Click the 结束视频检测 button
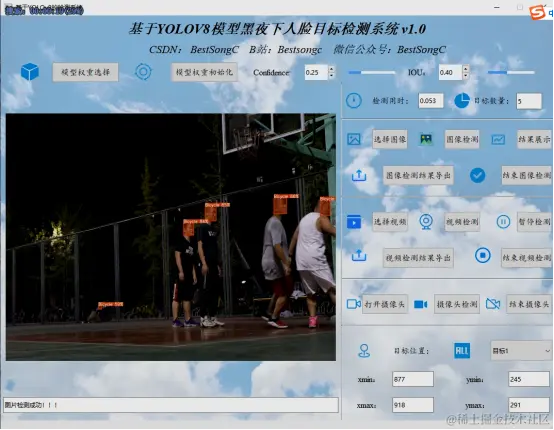The image size is (554, 430). click(x=526, y=258)
